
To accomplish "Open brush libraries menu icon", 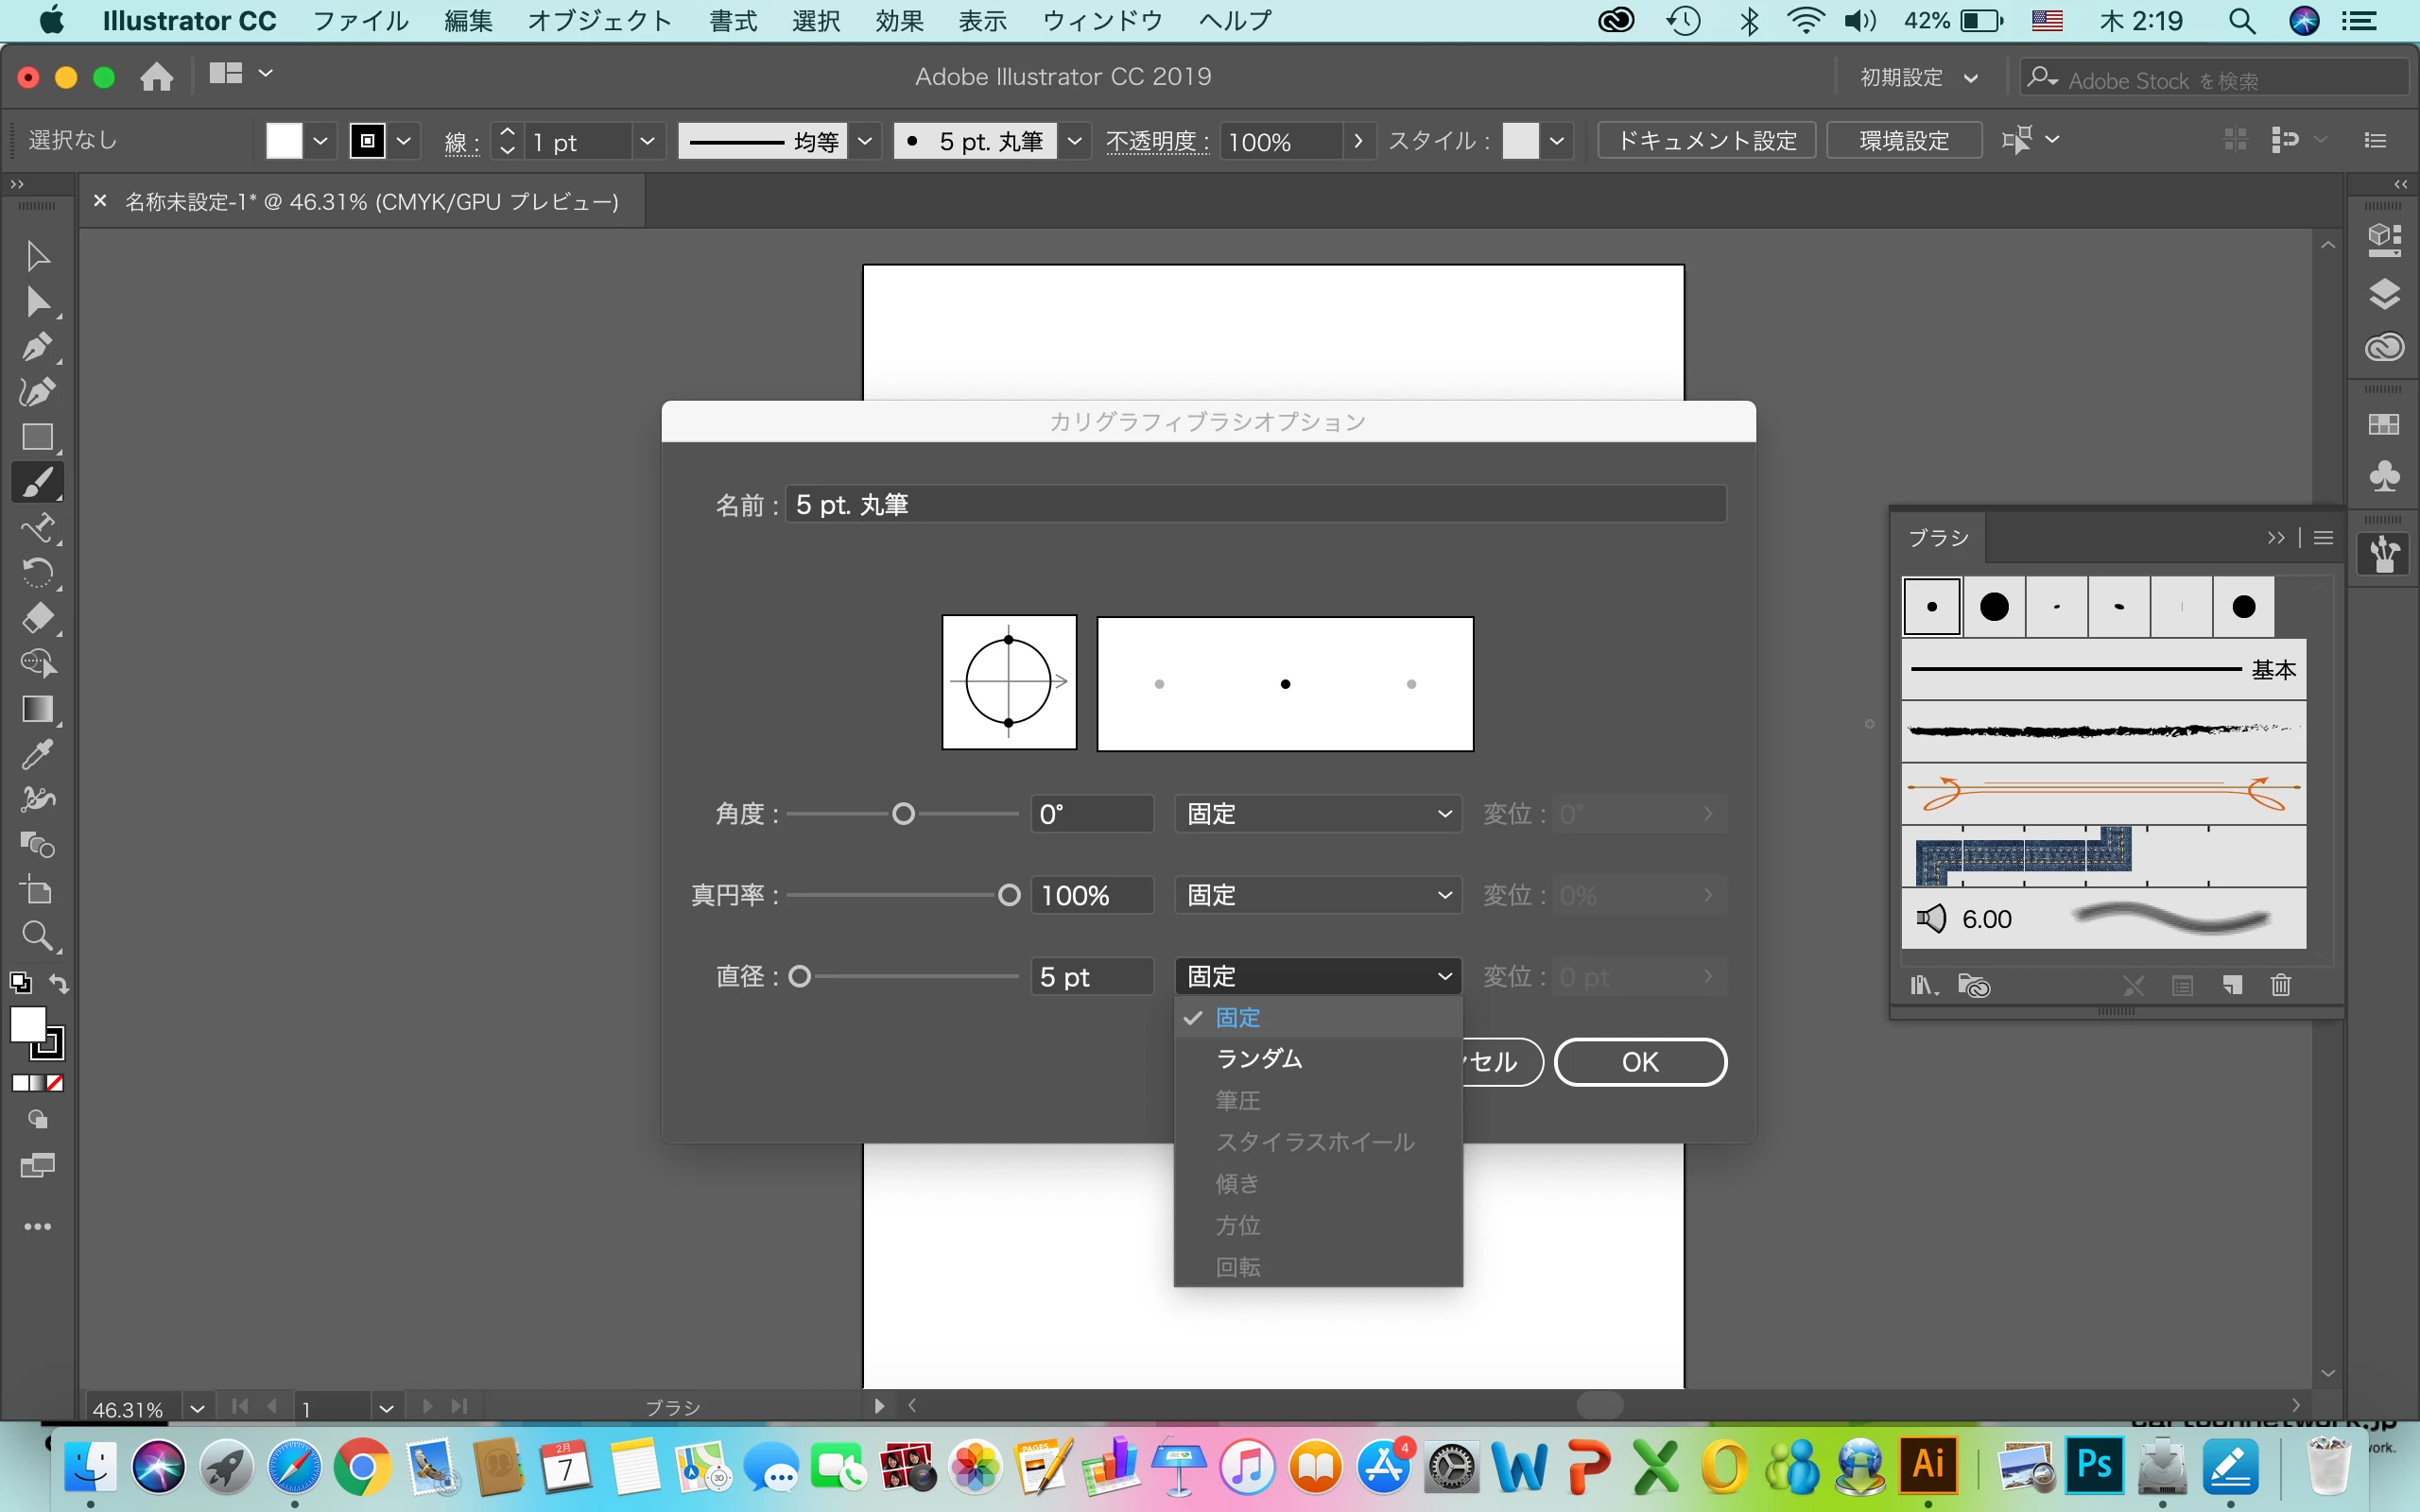I will [x=1922, y=986].
